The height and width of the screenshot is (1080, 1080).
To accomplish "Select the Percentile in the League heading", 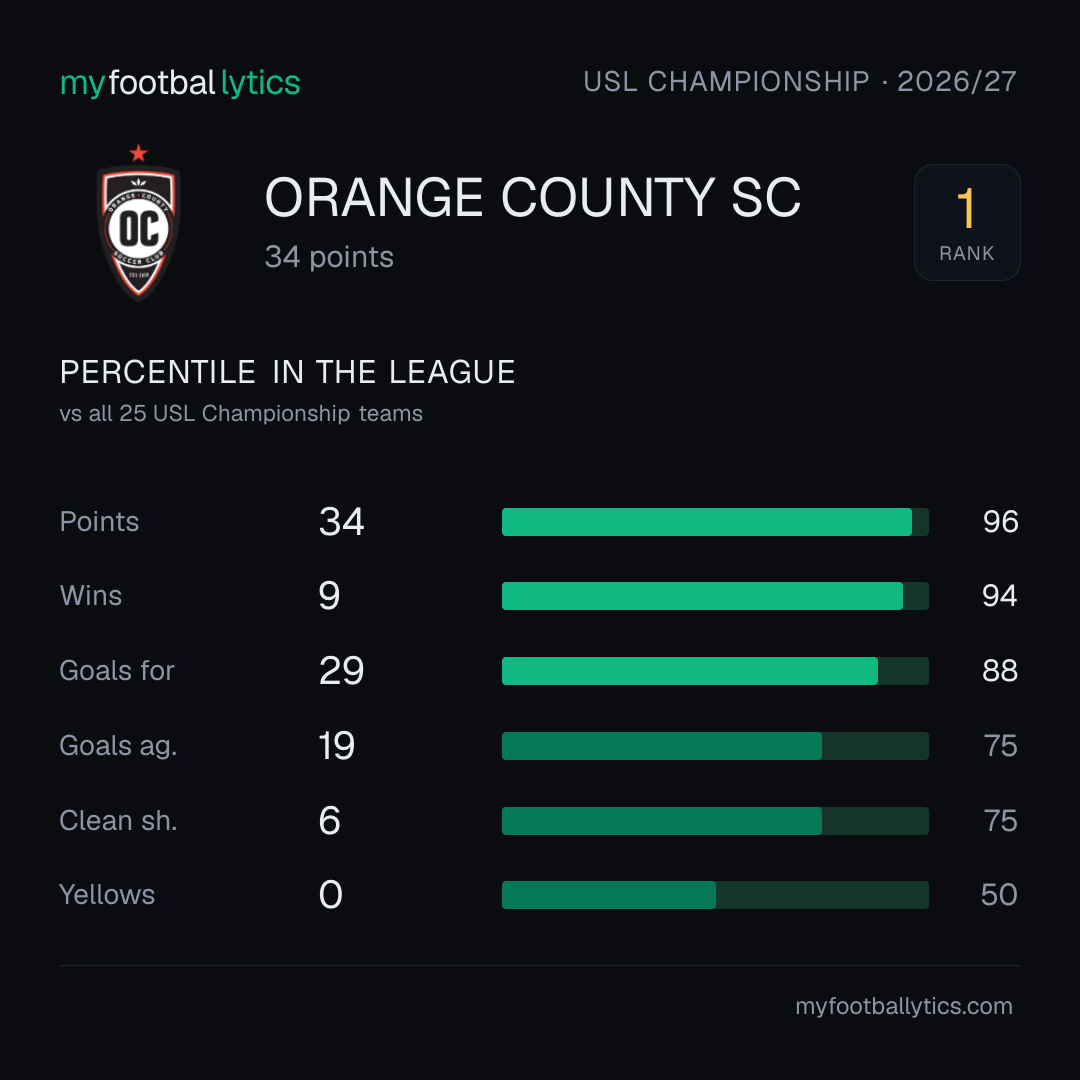I will (287, 372).
